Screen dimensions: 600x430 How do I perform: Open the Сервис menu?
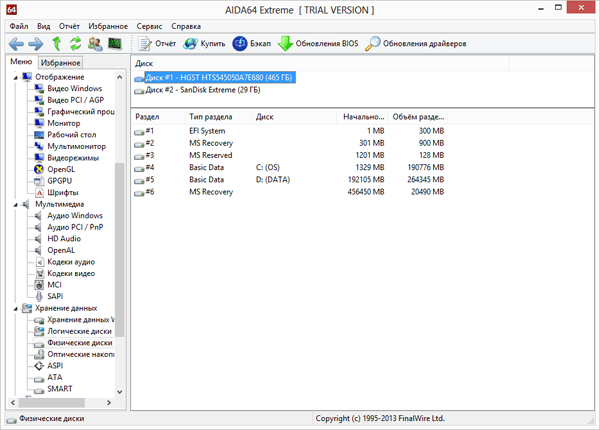coord(149,26)
